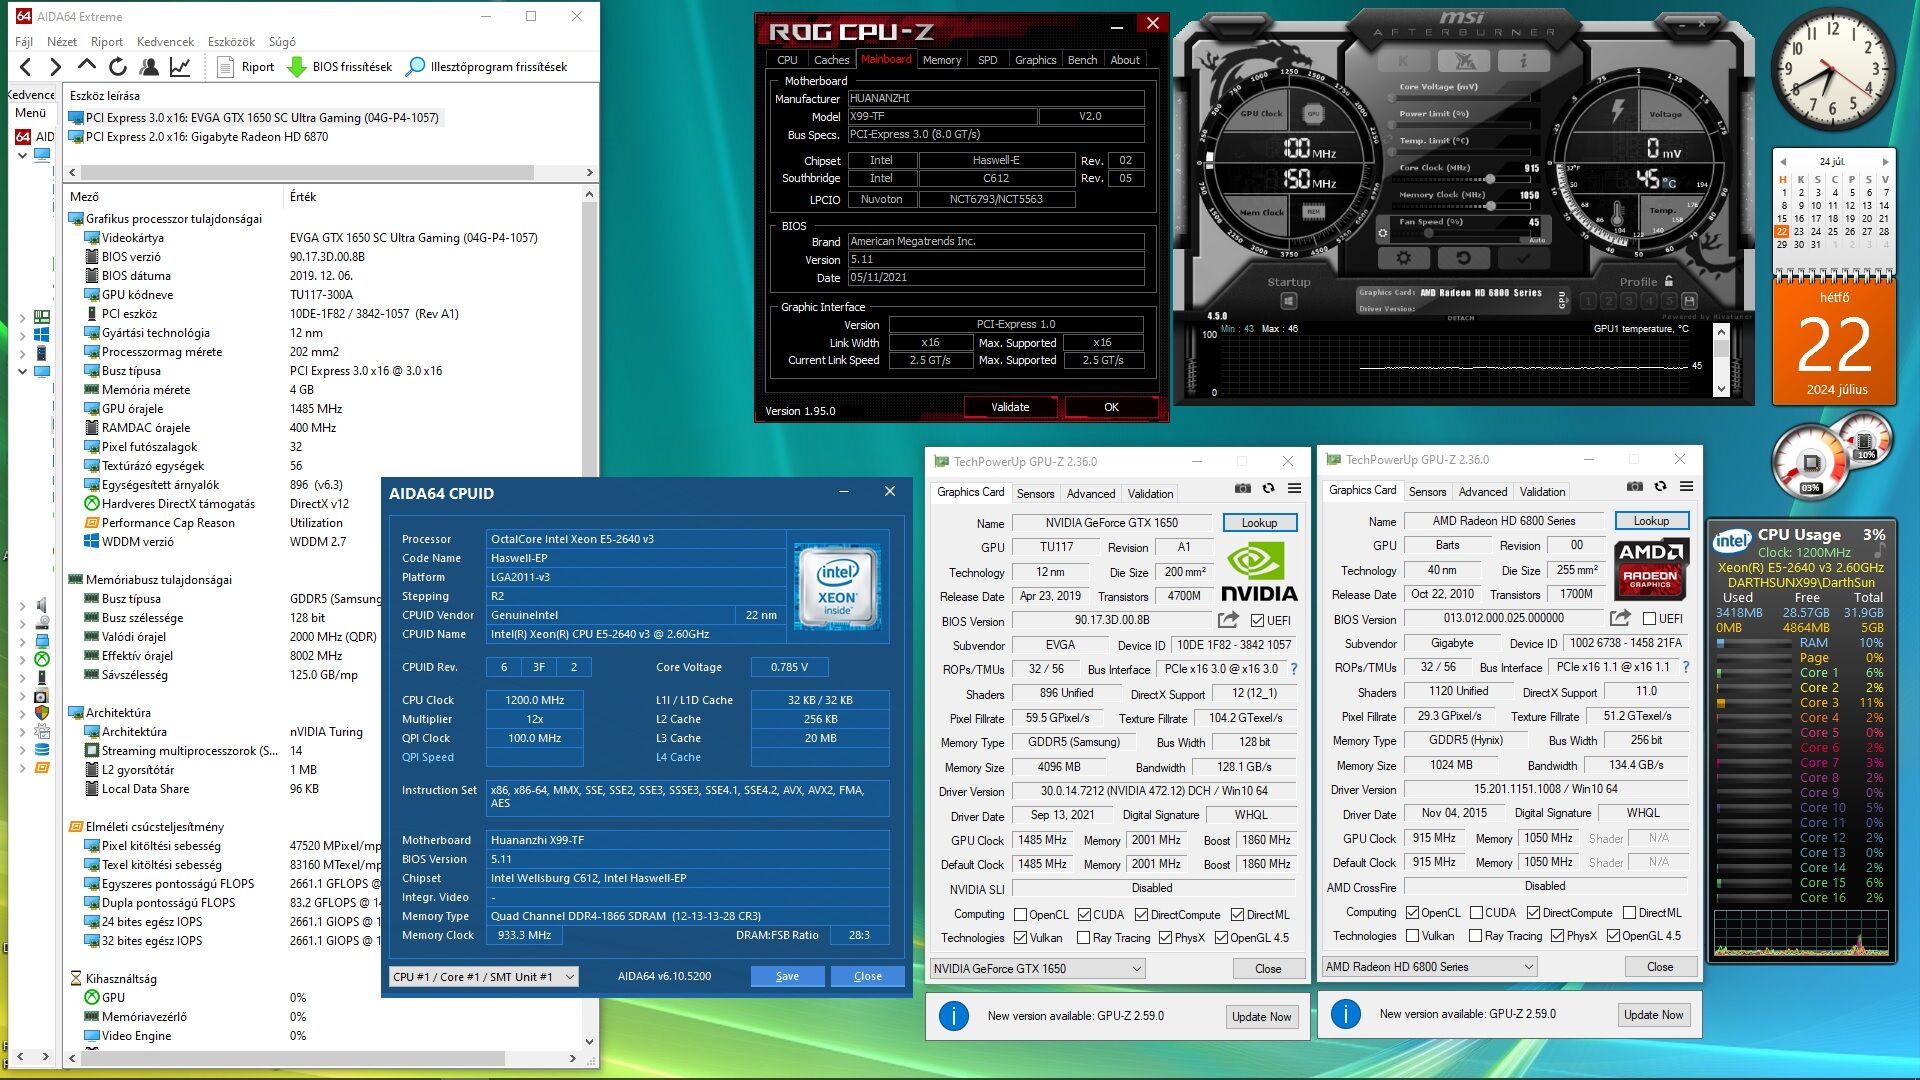Image resolution: width=1920 pixels, height=1080 pixels.
Task: Click Bus Interface question mark in NVIDIA GPU-Z
Action: pyautogui.click(x=1294, y=669)
